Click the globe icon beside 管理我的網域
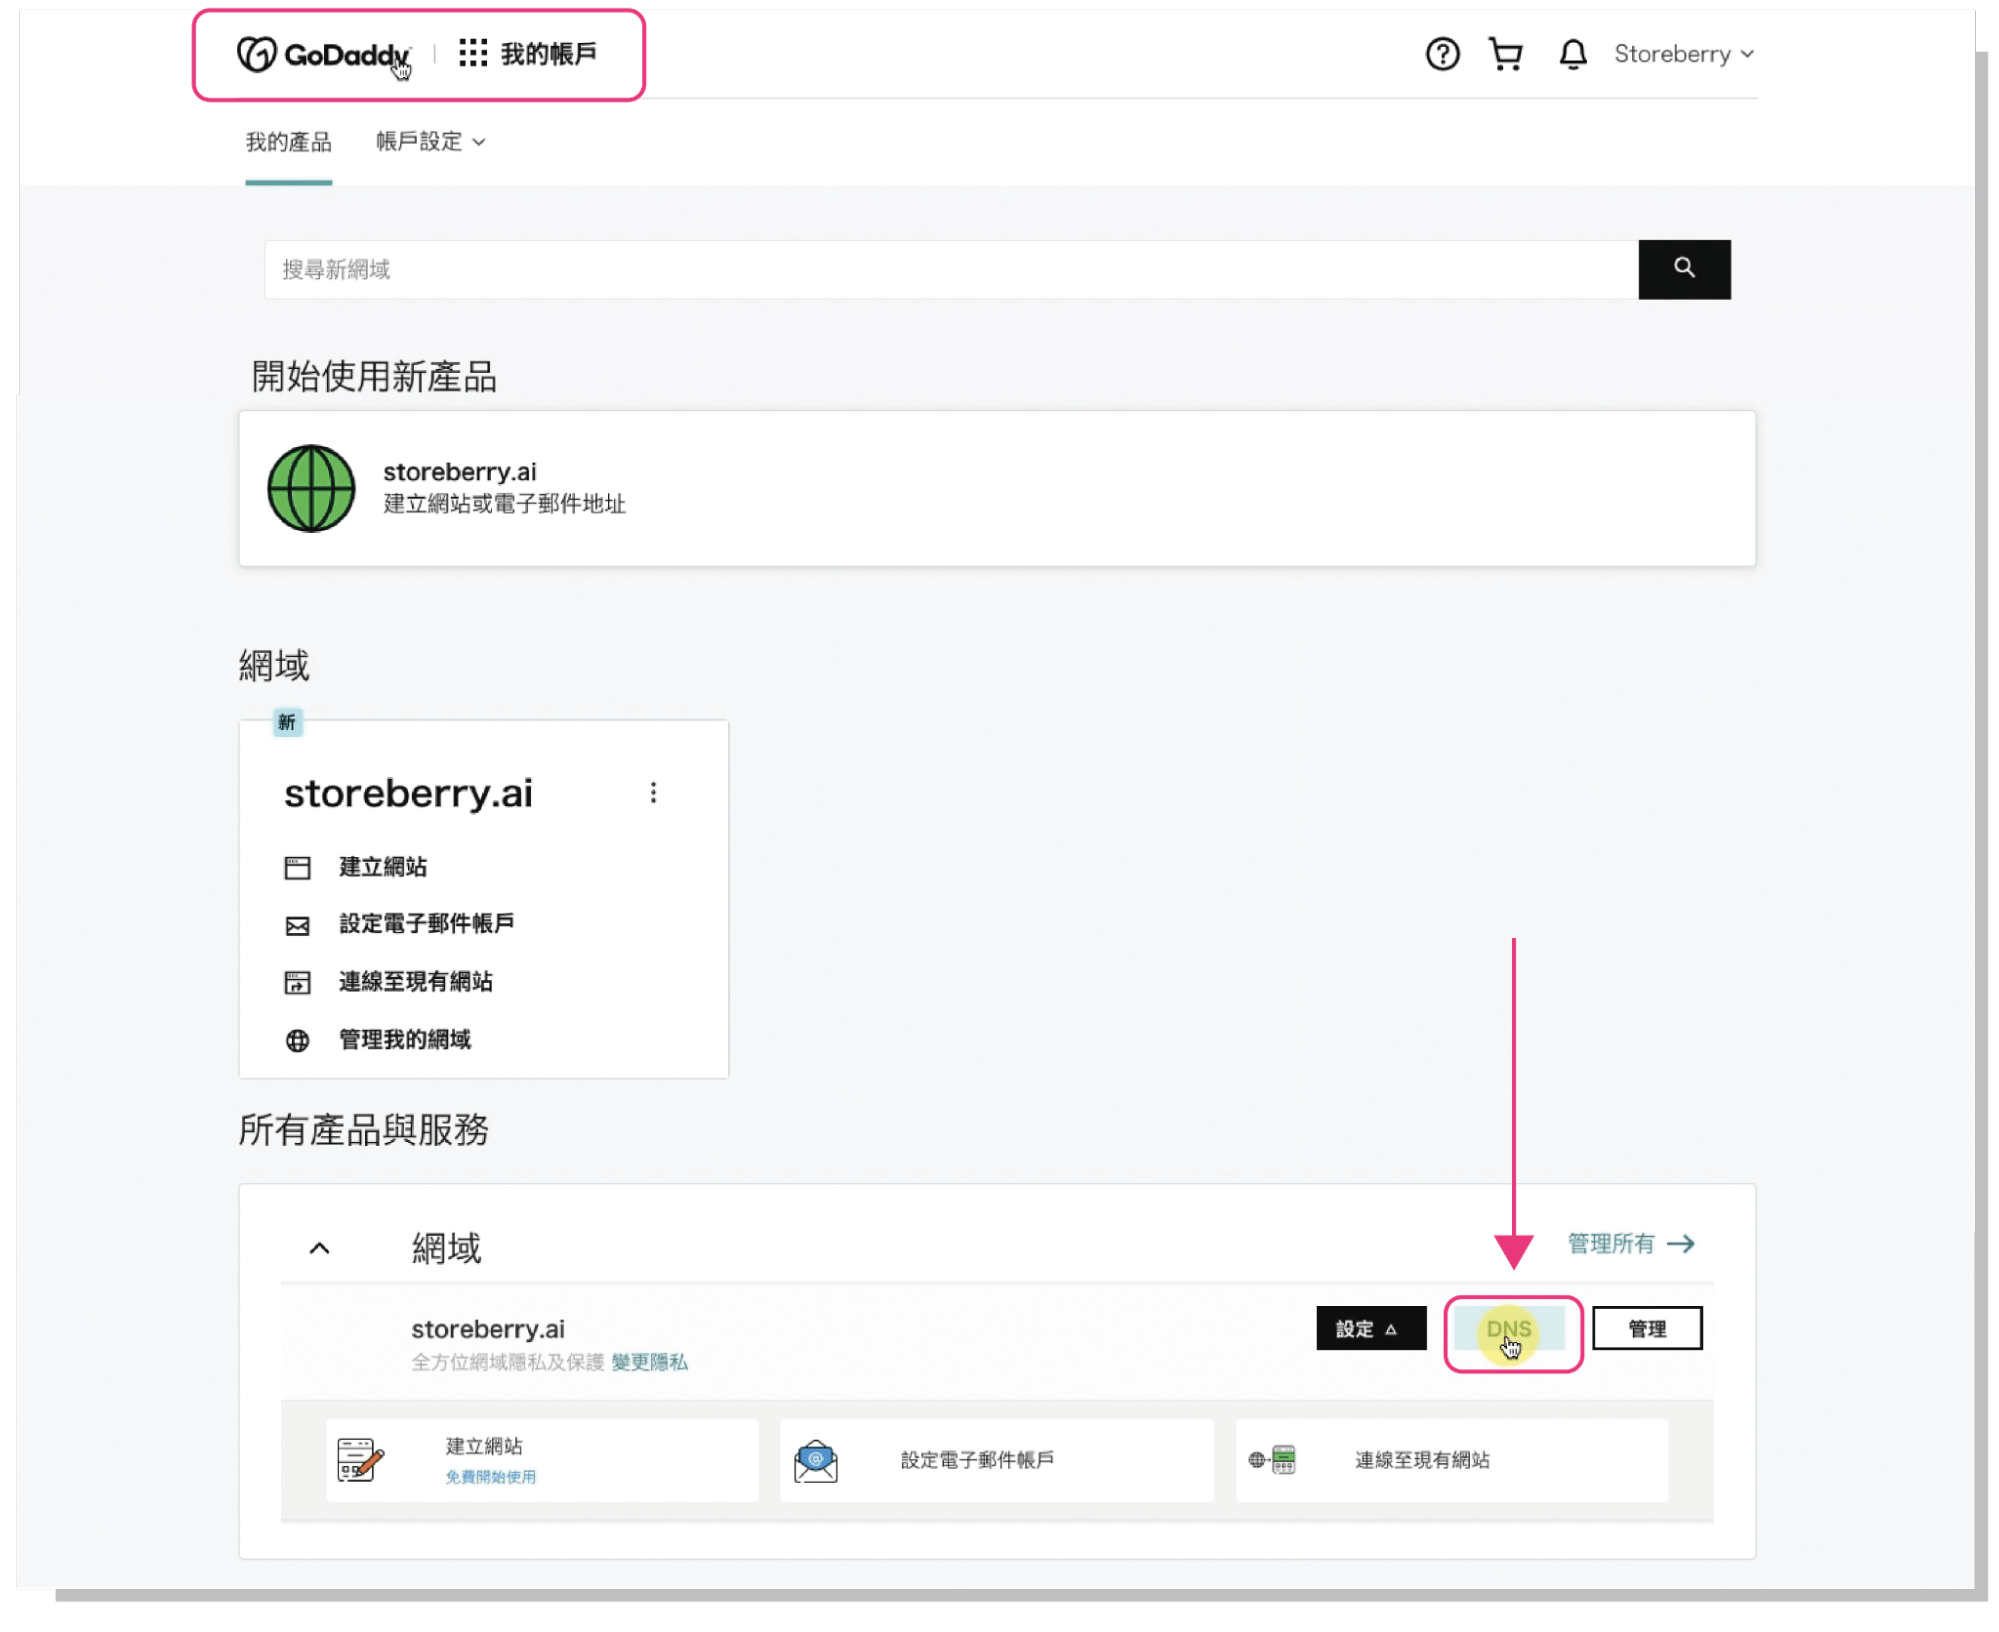Image resolution: width=1999 pixels, height=1632 pixels. (x=297, y=1041)
